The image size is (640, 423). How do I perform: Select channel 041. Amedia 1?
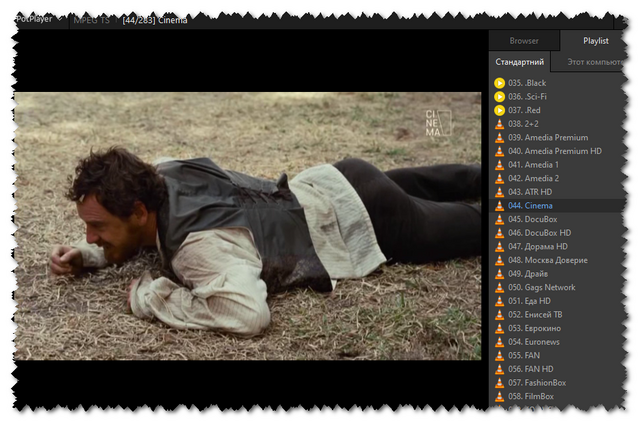533,165
